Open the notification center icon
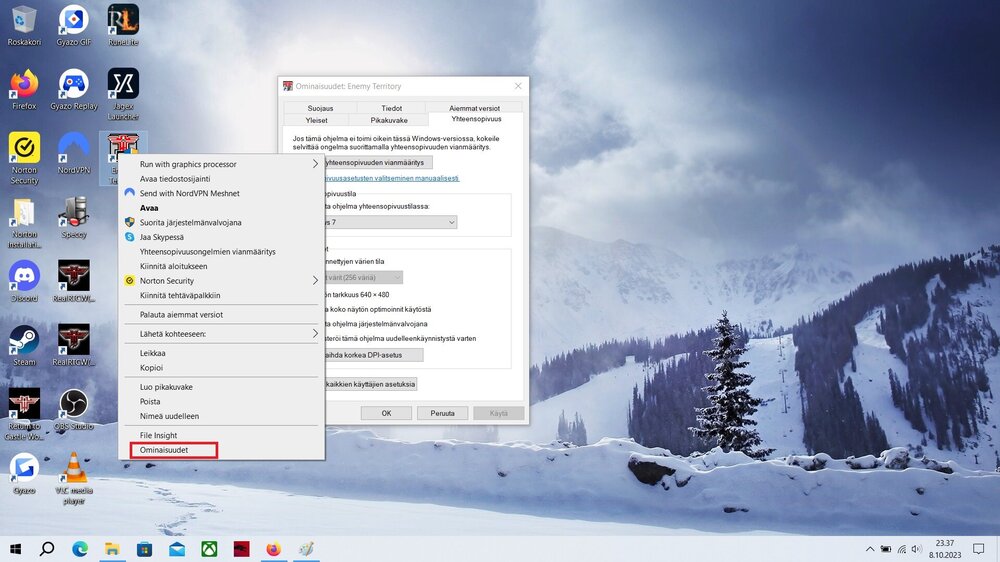Viewport: 1000px width, 562px height. [x=978, y=549]
